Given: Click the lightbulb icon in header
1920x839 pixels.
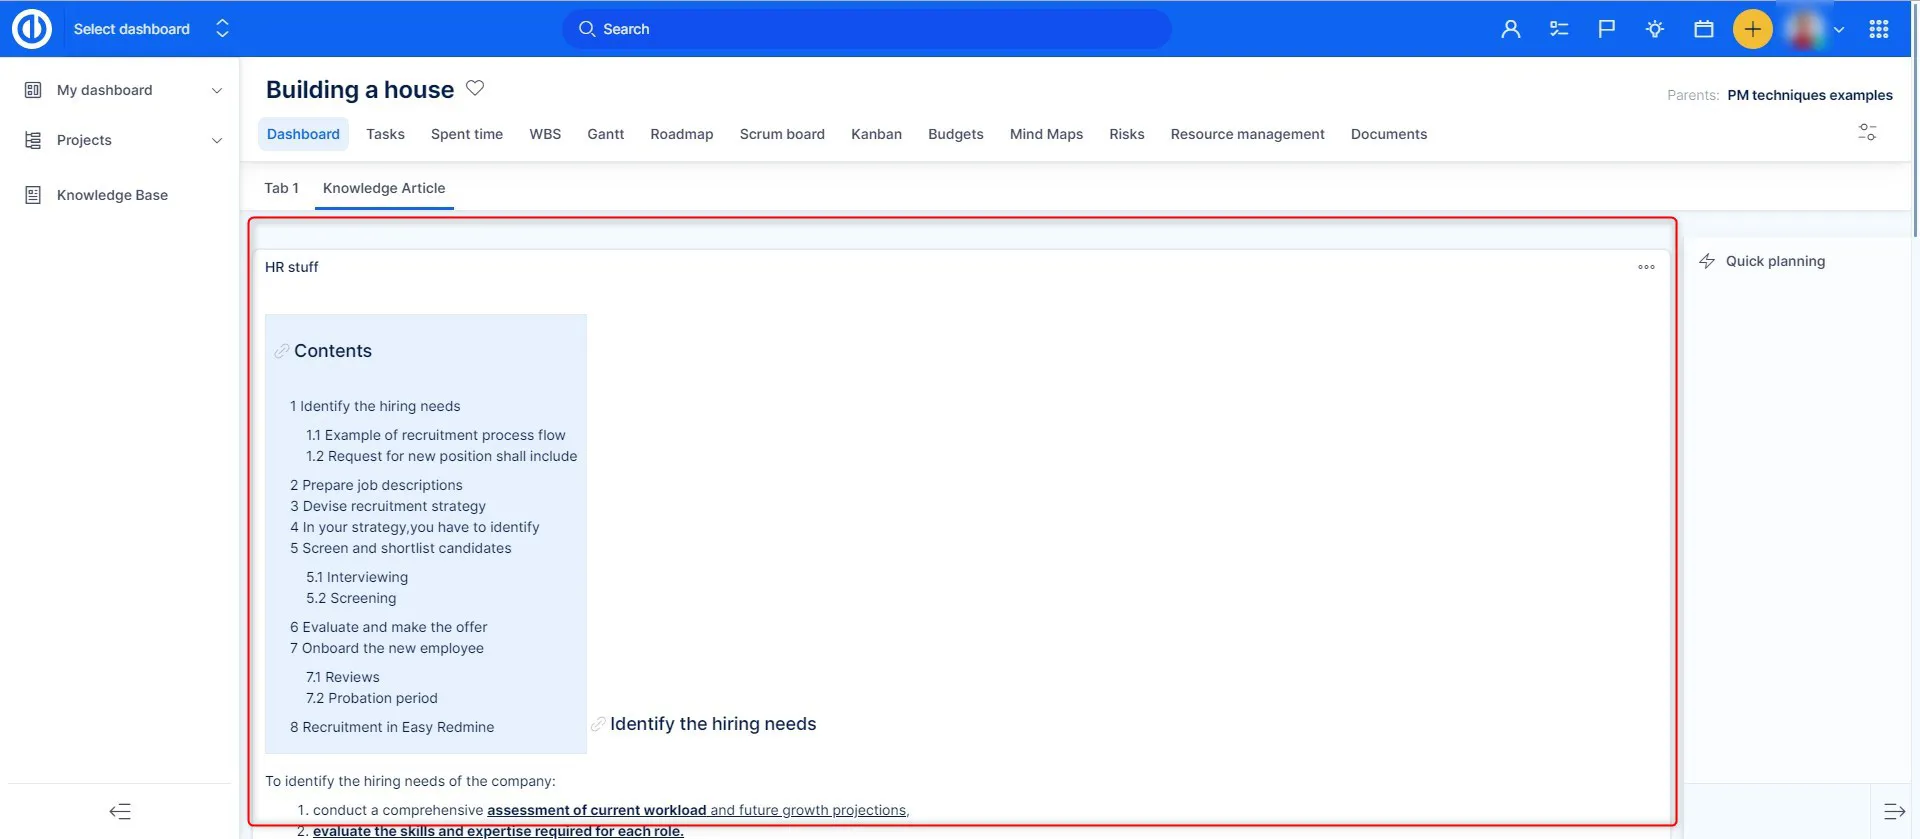Looking at the screenshot, I should [x=1655, y=29].
